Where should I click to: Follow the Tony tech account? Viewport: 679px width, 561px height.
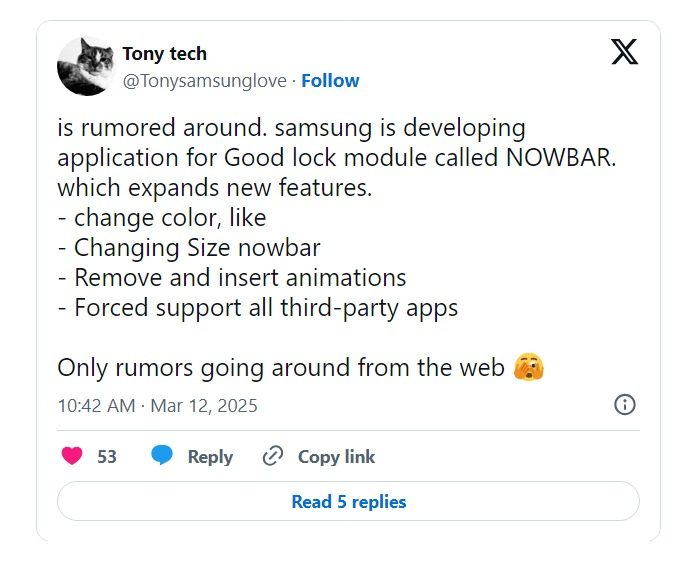tap(330, 80)
